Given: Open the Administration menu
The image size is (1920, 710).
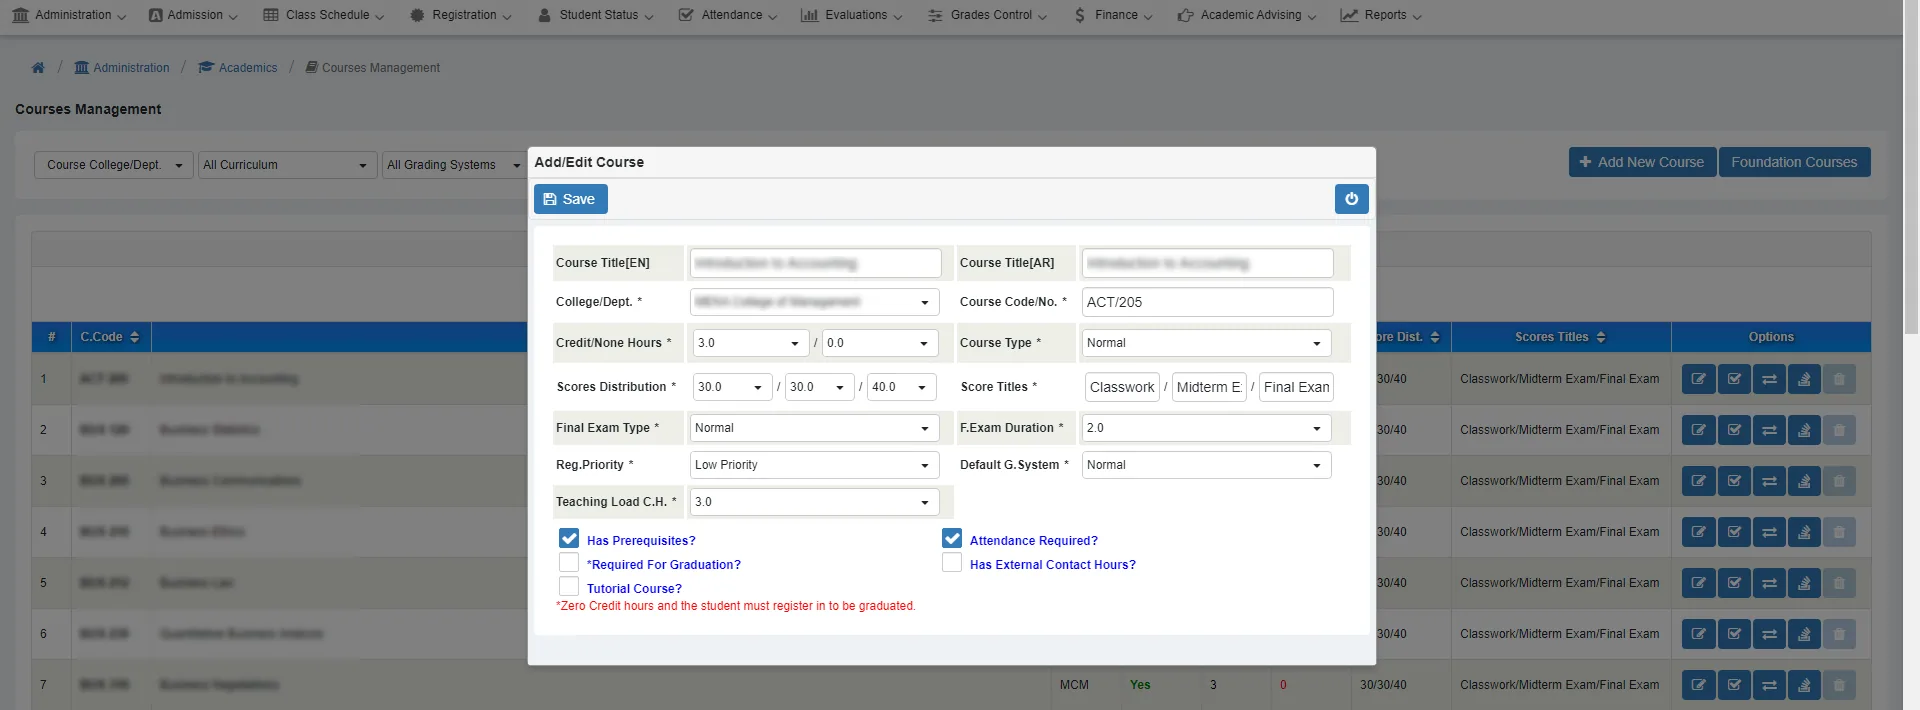Looking at the screenshot, I should coord(69,15).
